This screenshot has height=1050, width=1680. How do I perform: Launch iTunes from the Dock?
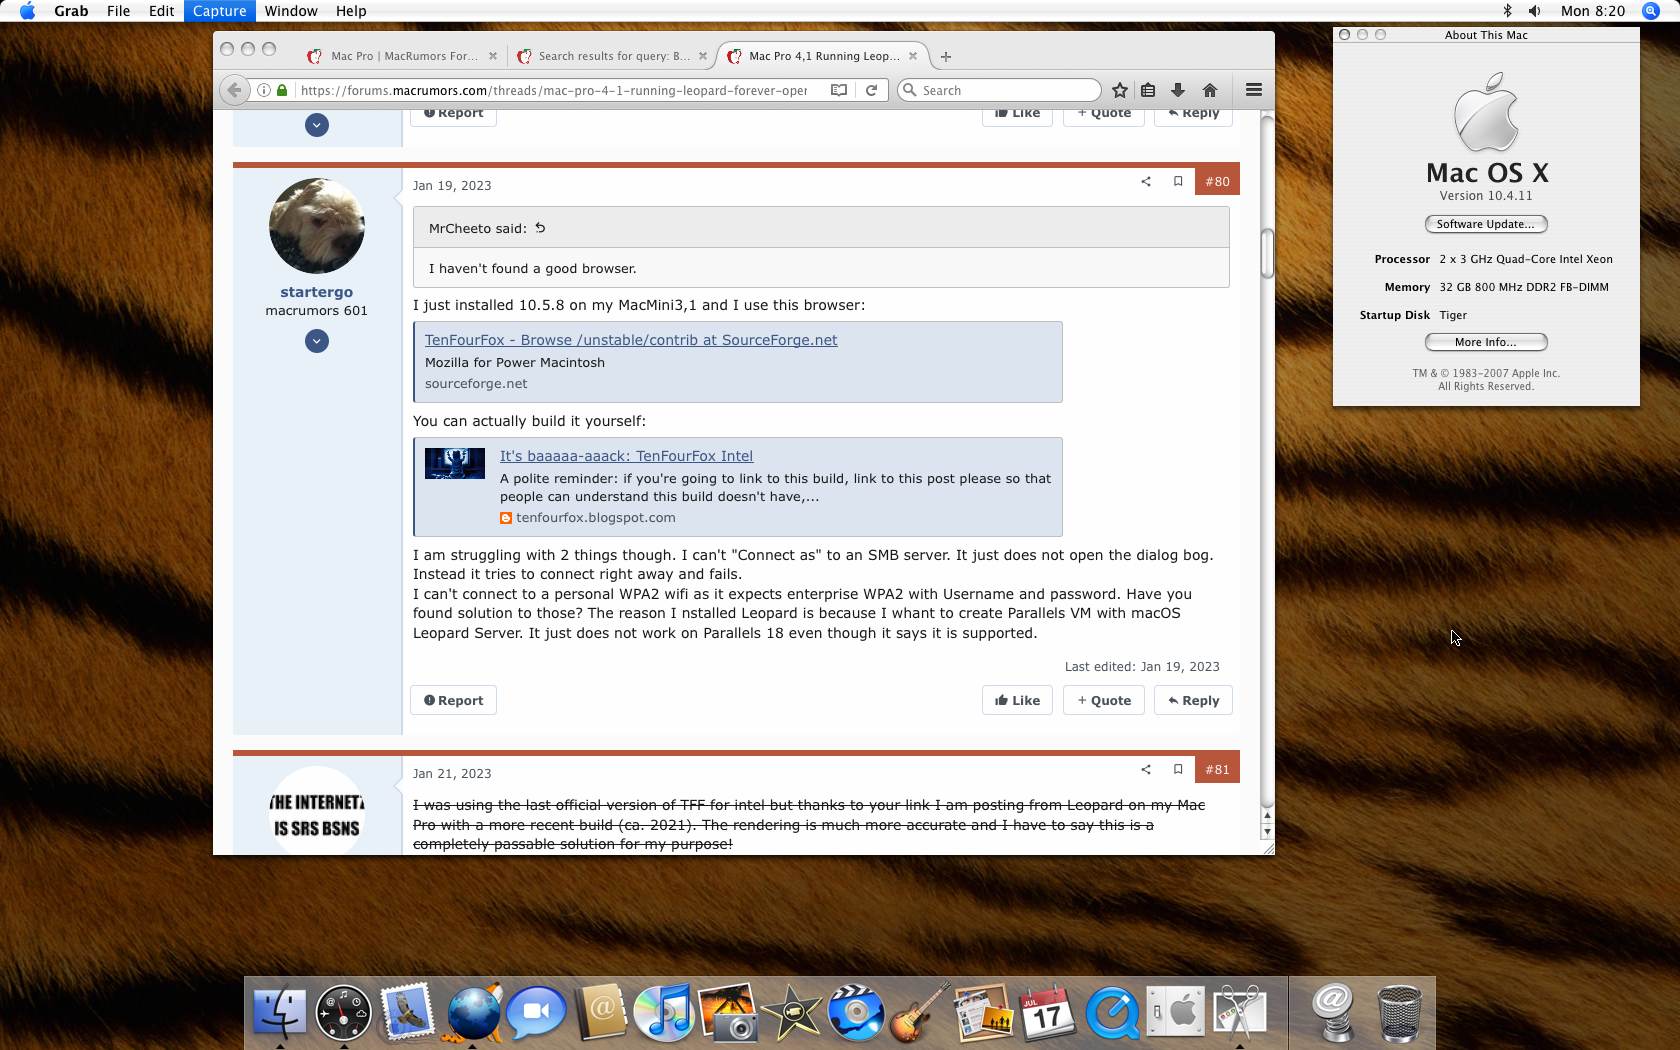(664, 1012)
